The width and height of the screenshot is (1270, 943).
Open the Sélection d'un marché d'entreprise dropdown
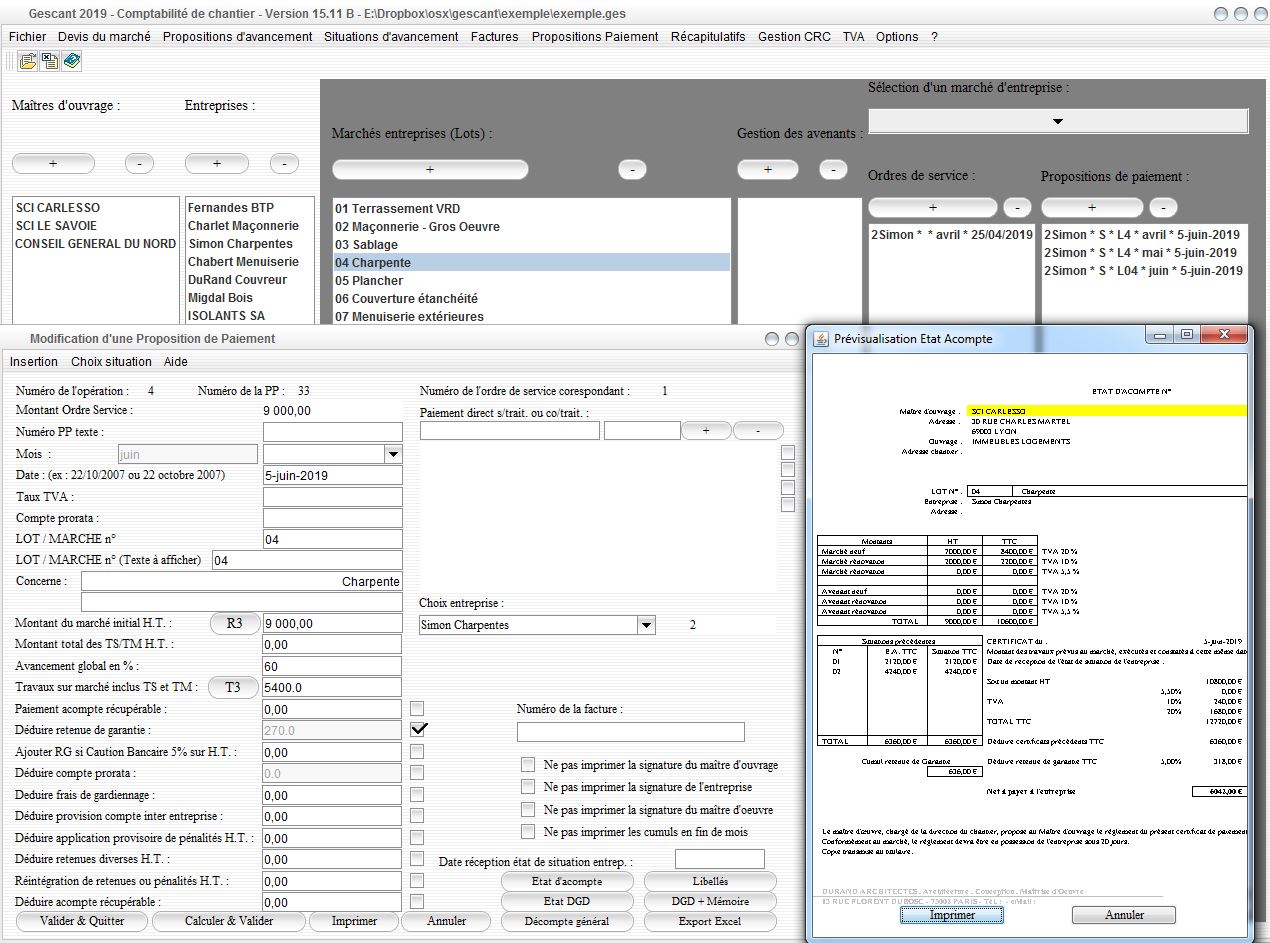(x=1058, y=121)
